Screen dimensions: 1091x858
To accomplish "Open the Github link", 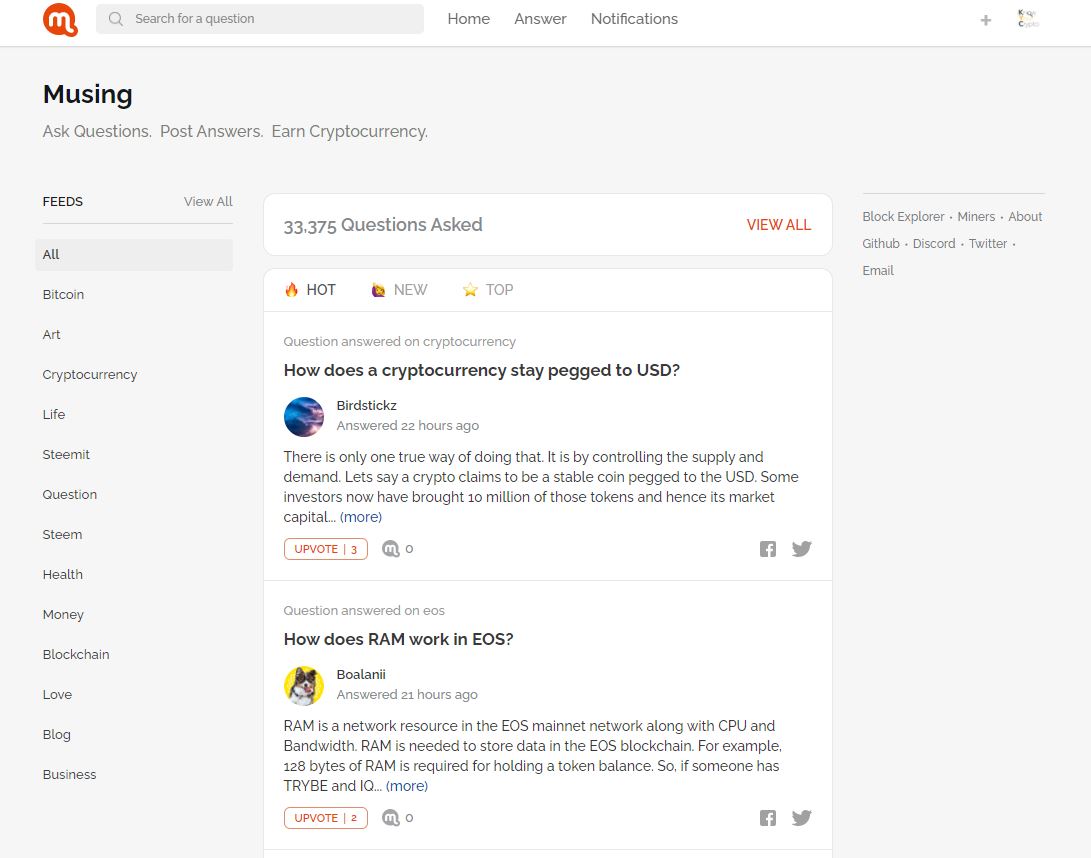I will pos(881,244).
